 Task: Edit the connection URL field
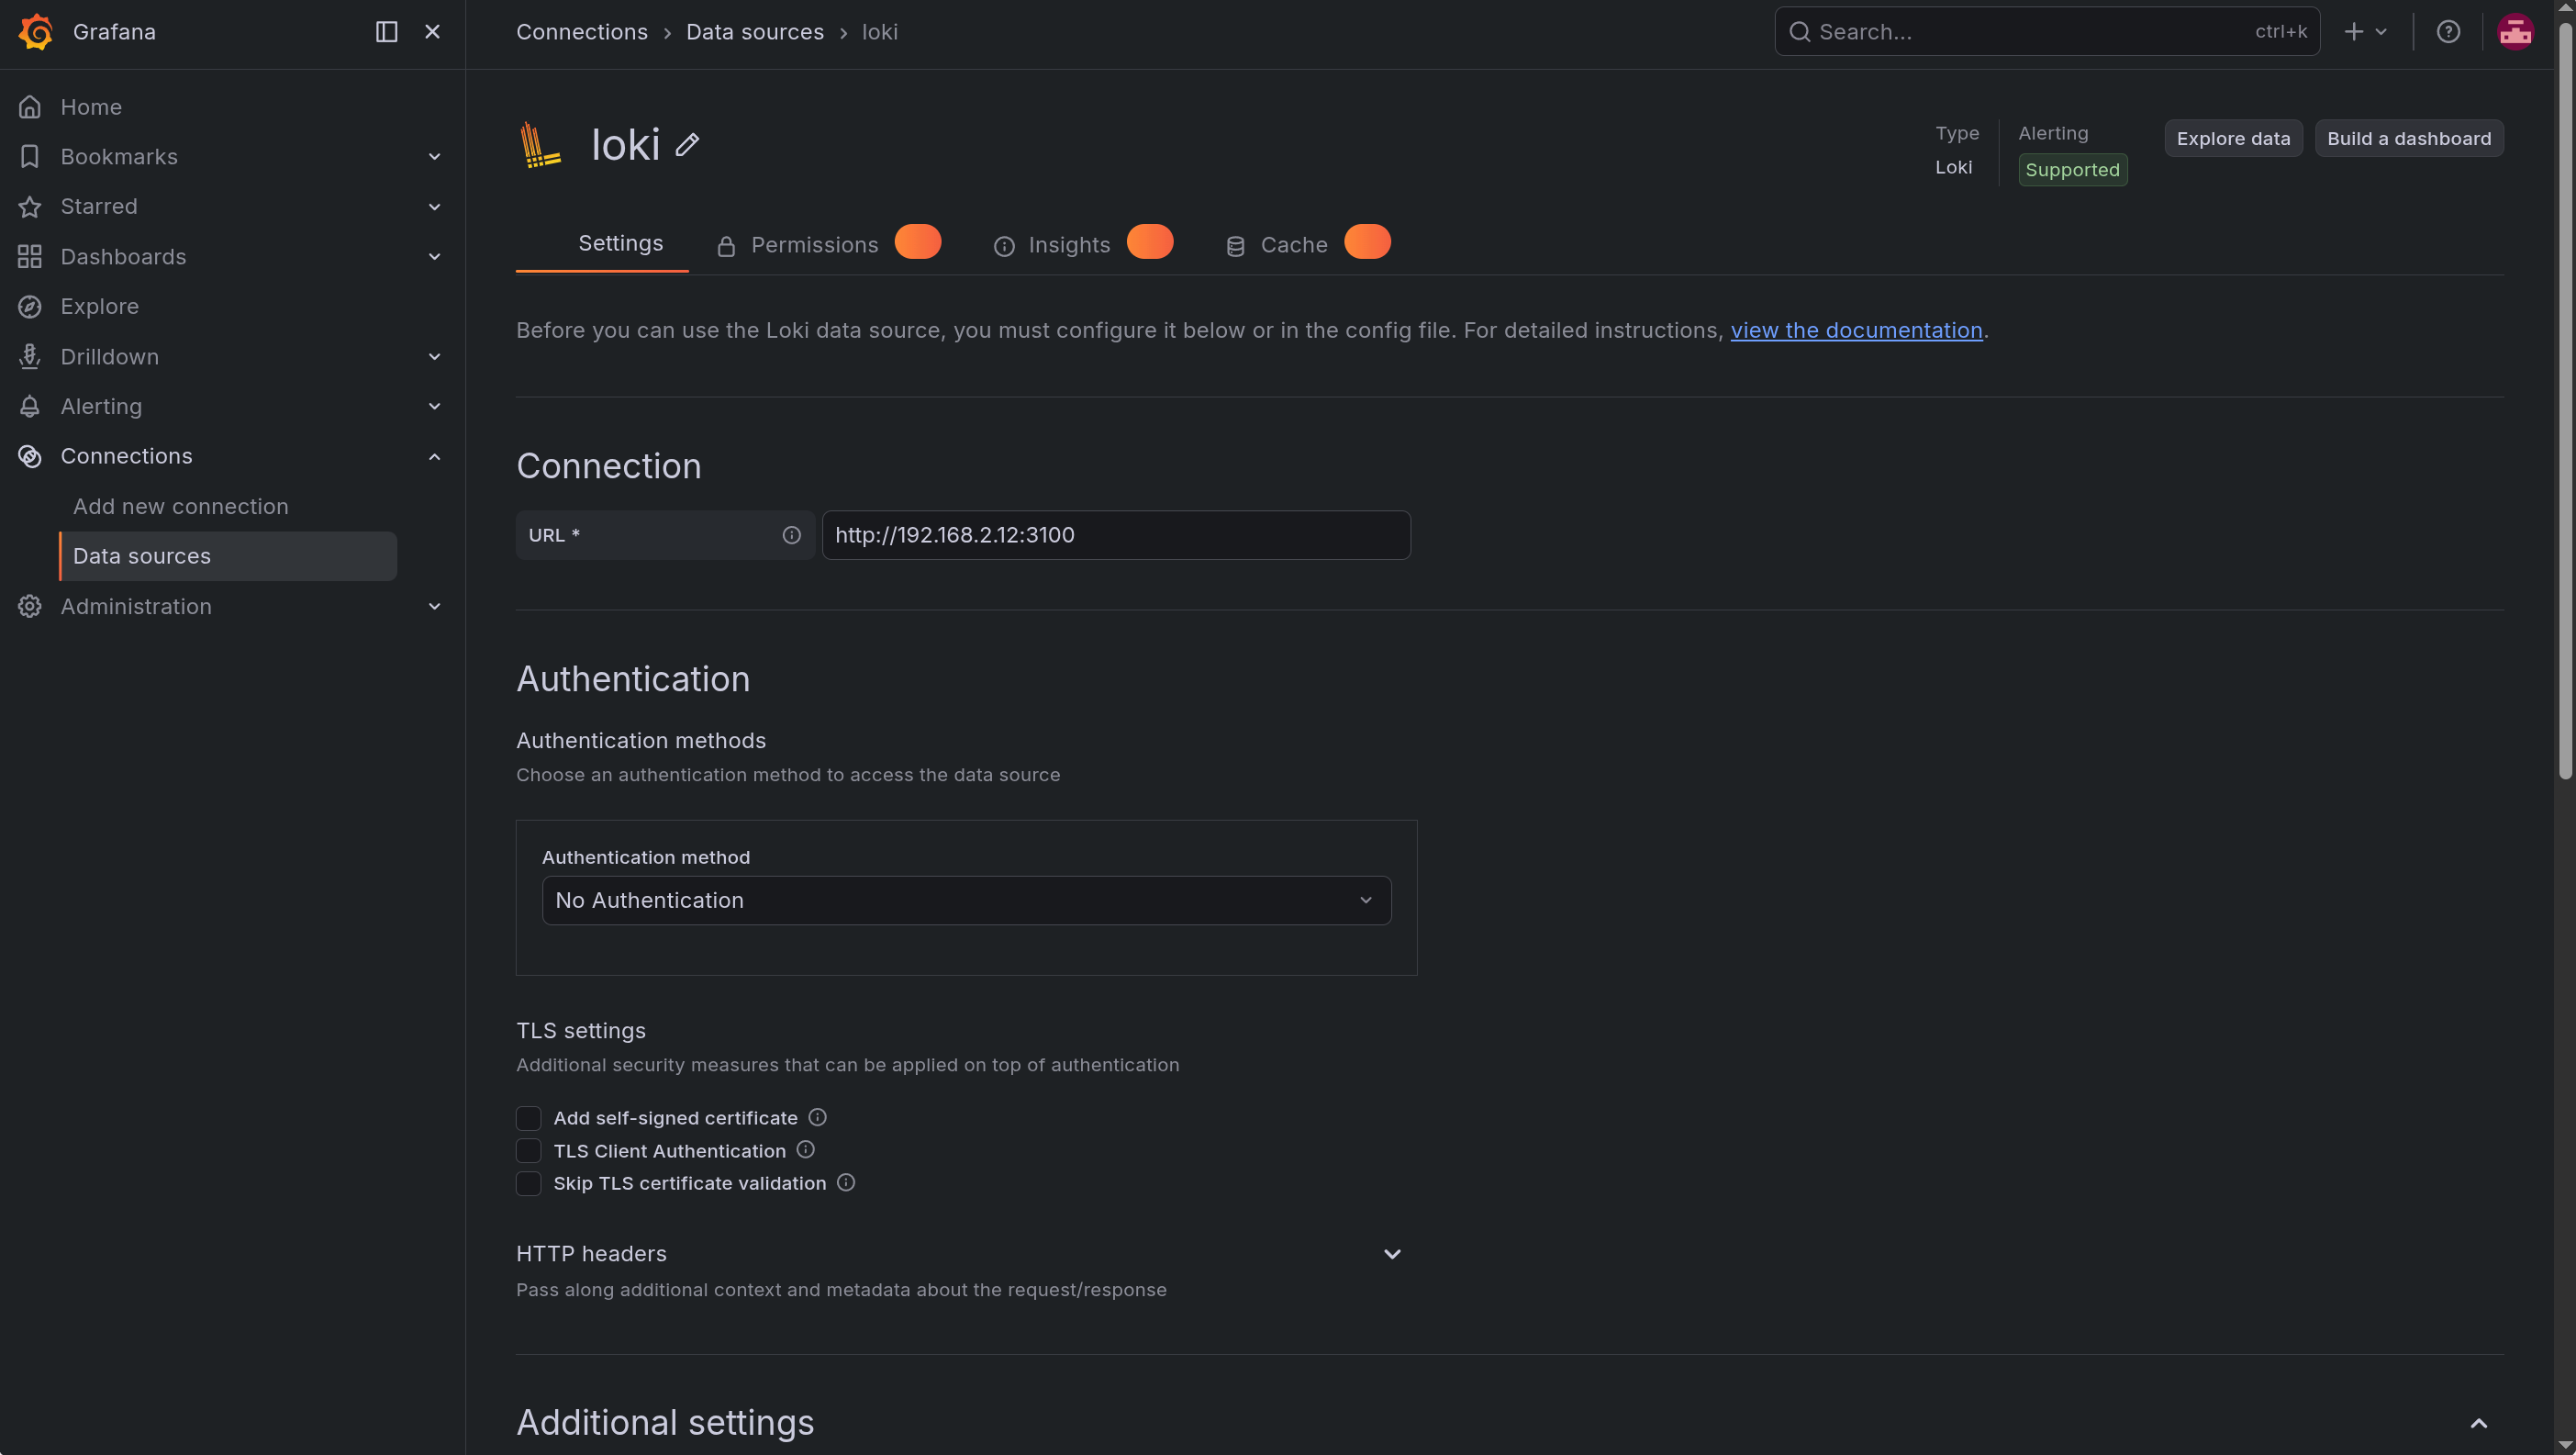point(1116,536)
